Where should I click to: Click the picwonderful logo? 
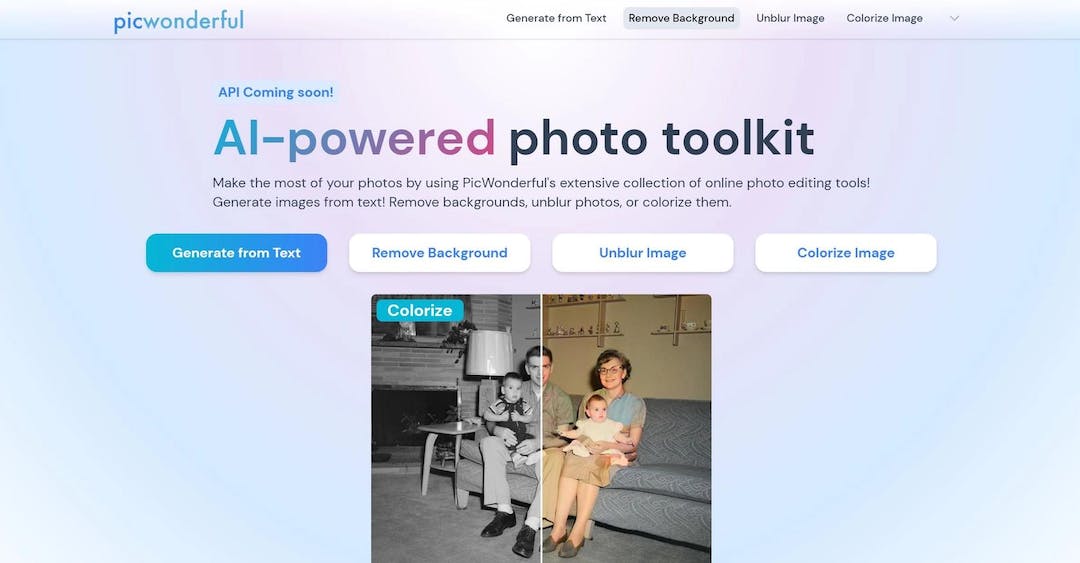pos(179,21)
